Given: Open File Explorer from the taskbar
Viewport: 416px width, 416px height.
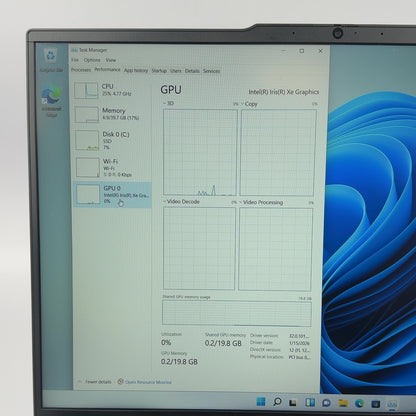Looking at the screenshot, I should (x=343, y=403).
